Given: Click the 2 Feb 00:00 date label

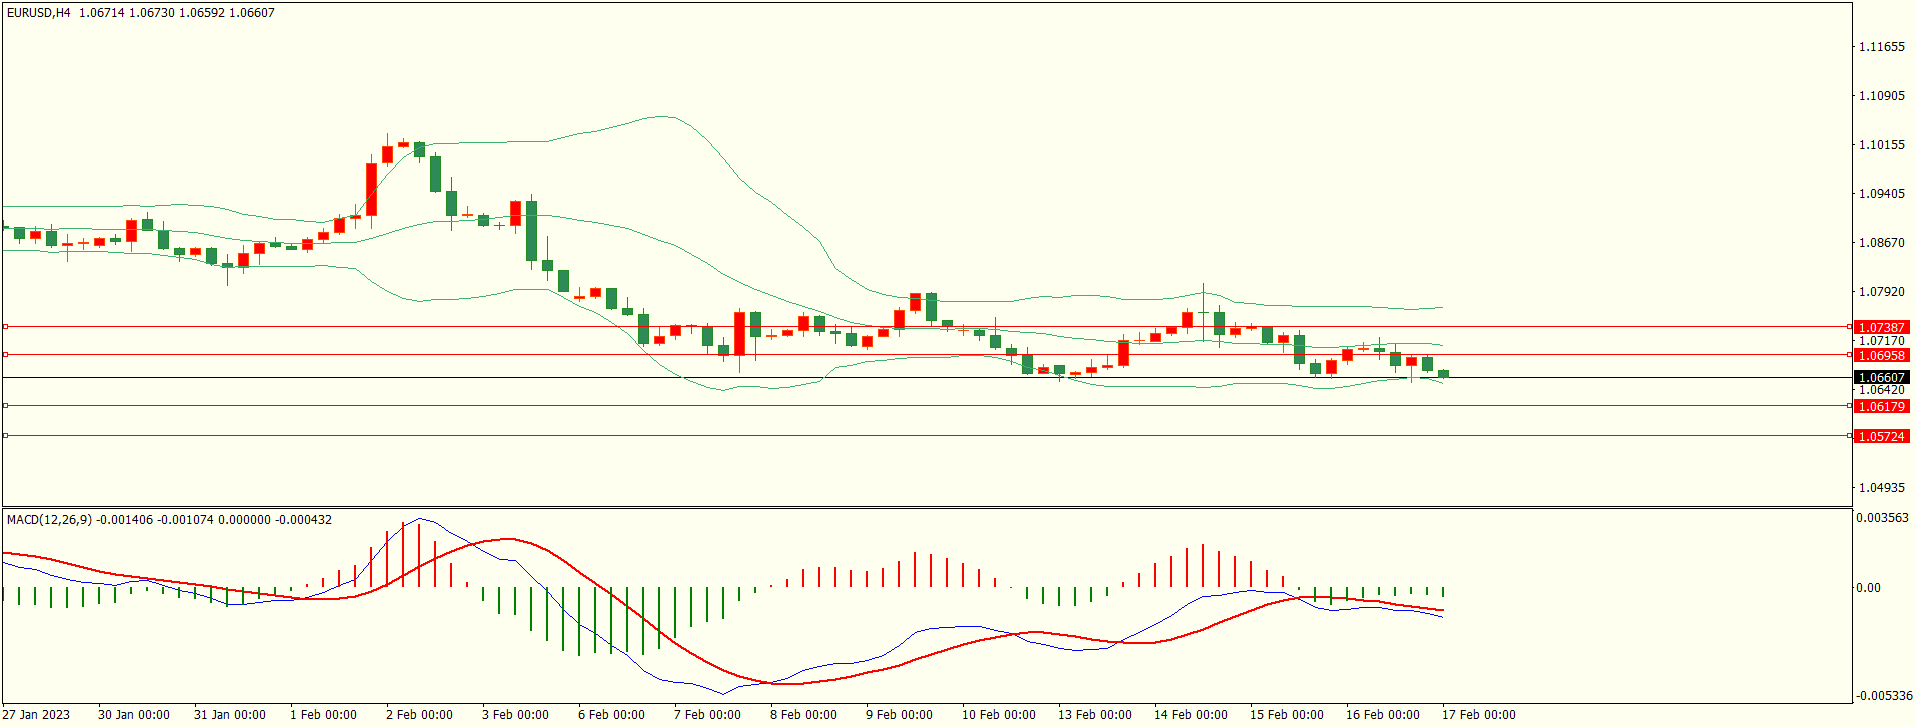Looking at the screenshot, I should pyautogui.click(x=419, y=714).
